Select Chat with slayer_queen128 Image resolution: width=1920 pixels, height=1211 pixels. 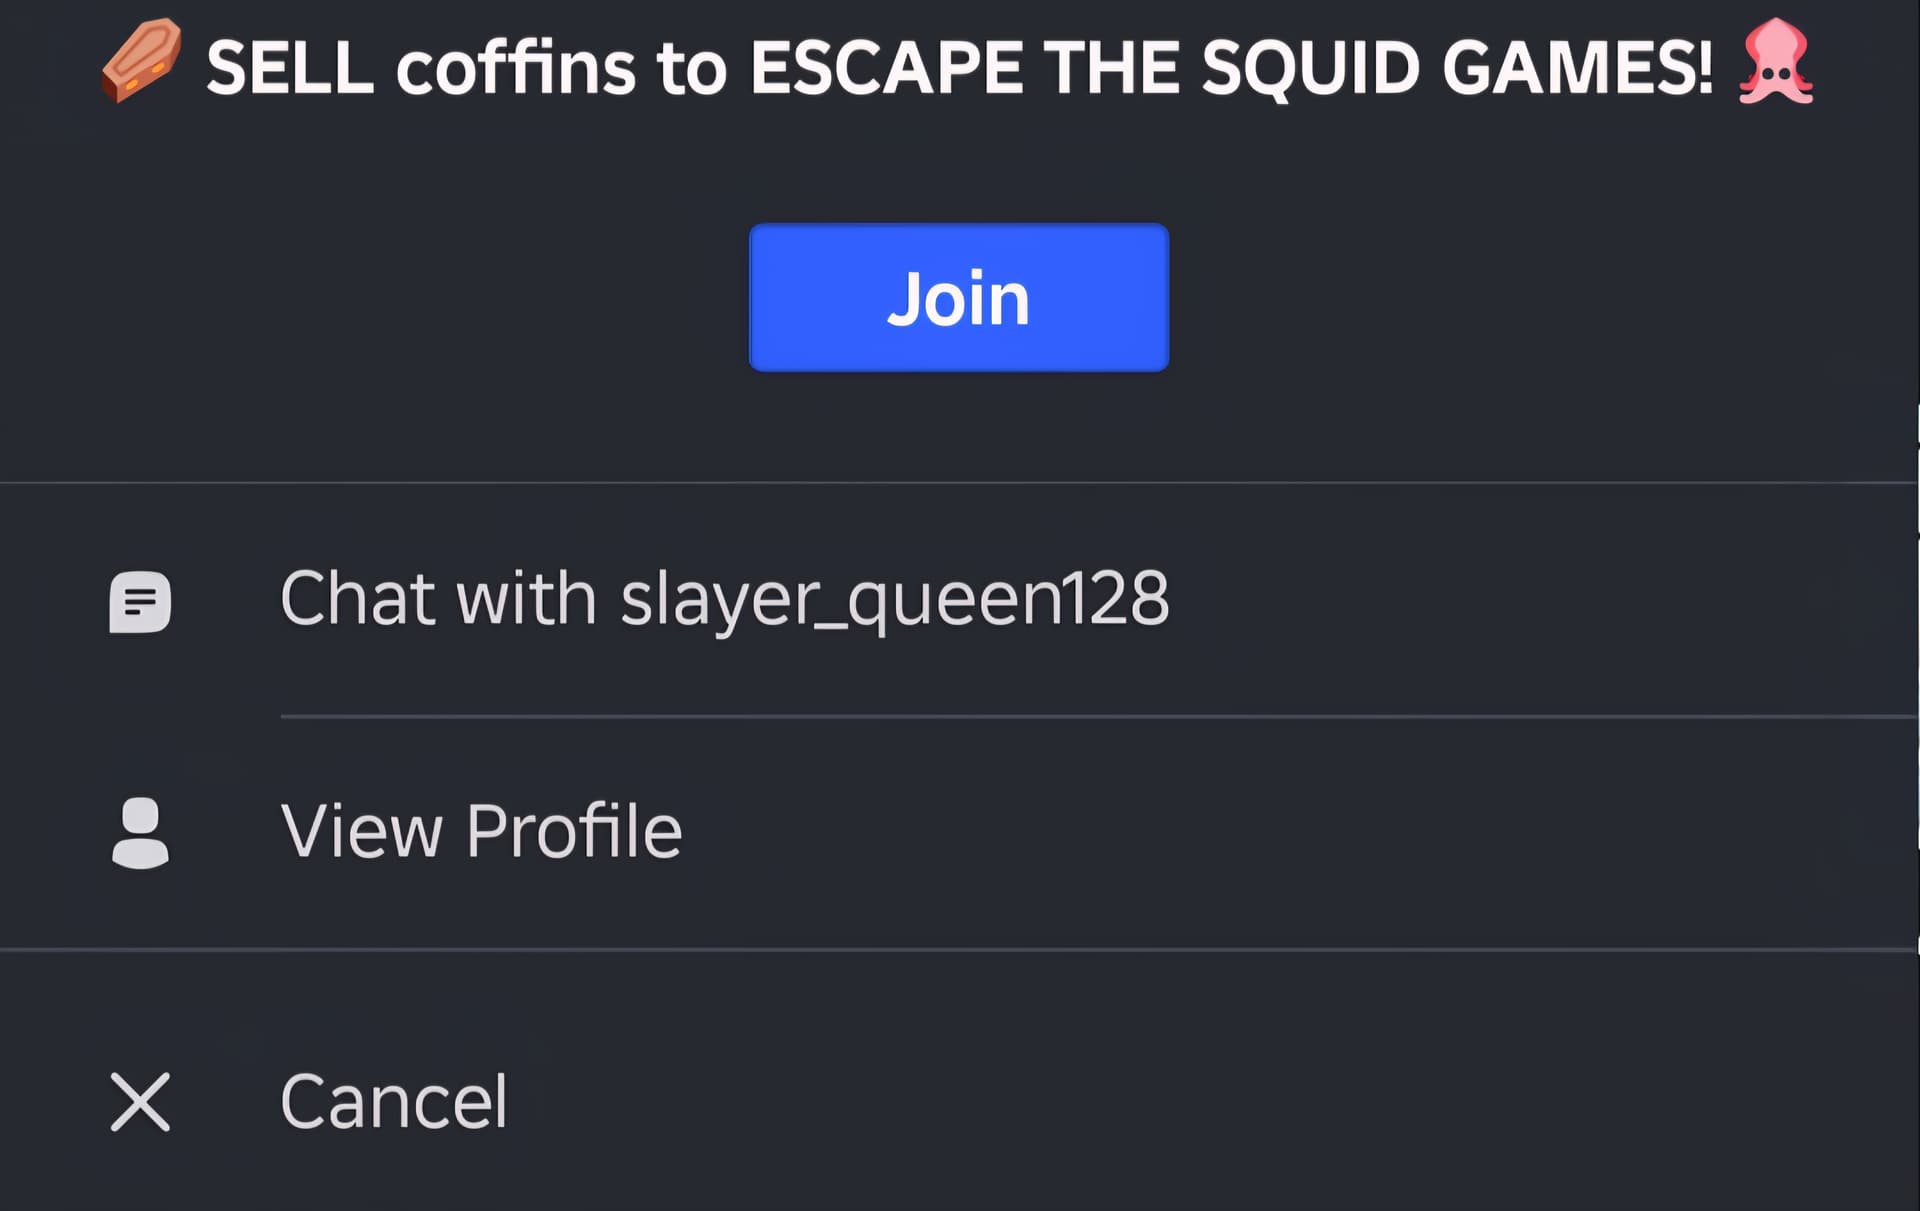(960, 600)
